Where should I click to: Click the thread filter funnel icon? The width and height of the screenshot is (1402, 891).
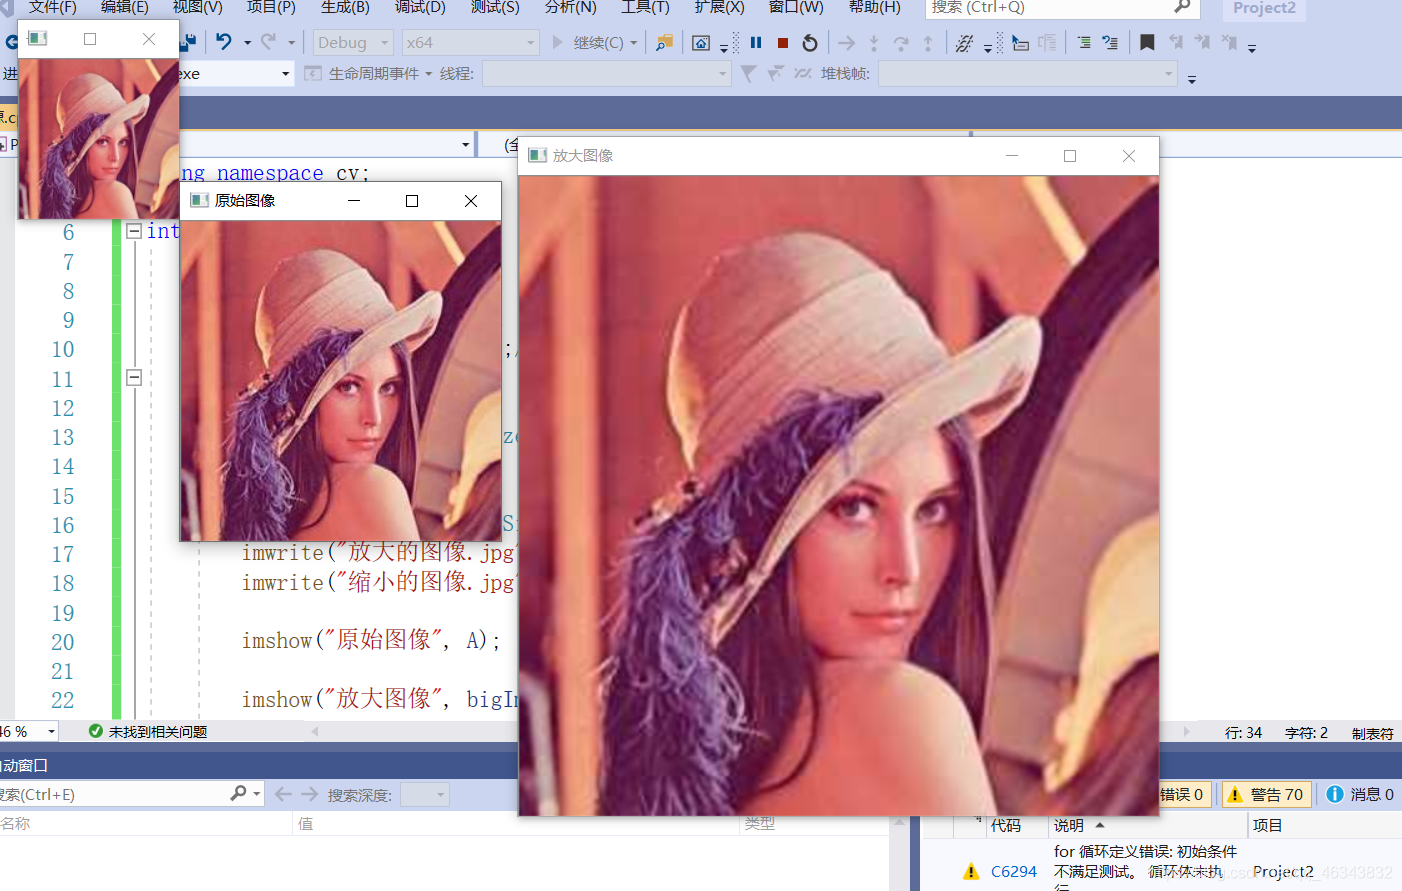click(x=748, y=73)
